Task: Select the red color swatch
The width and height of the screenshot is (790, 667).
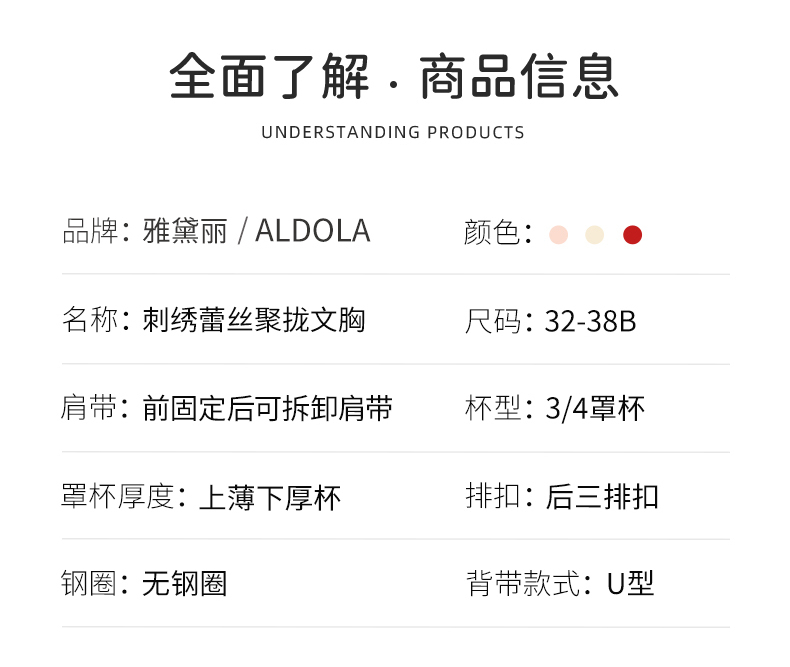Action: pos(632,235)
